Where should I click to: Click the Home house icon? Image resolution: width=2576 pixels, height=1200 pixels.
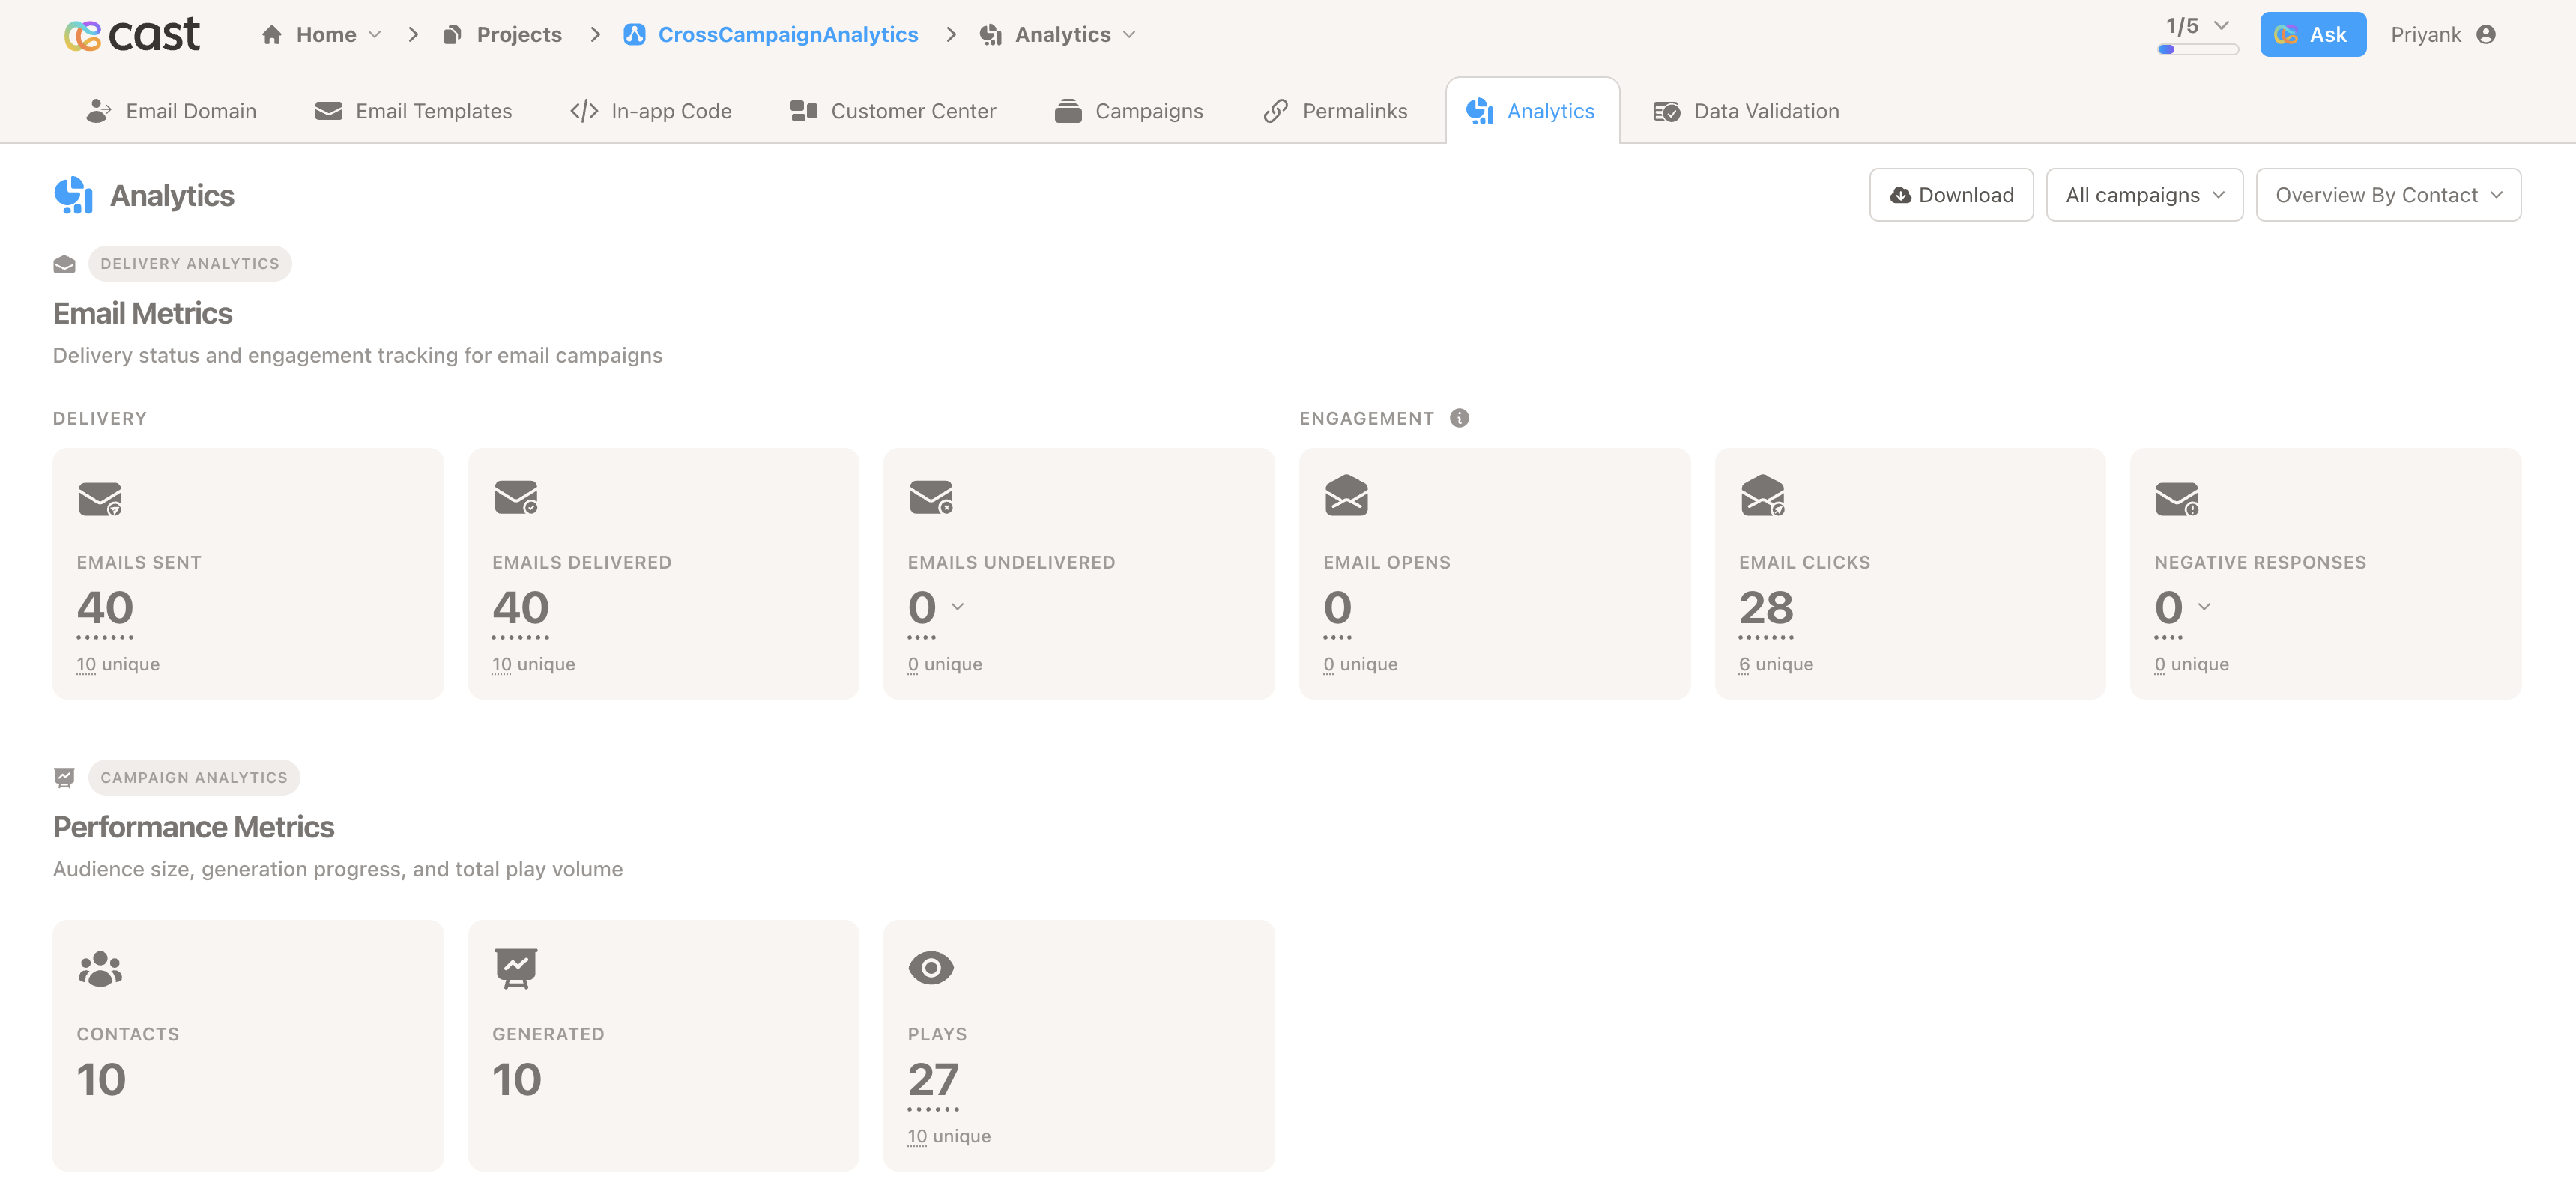coord(271,35)
